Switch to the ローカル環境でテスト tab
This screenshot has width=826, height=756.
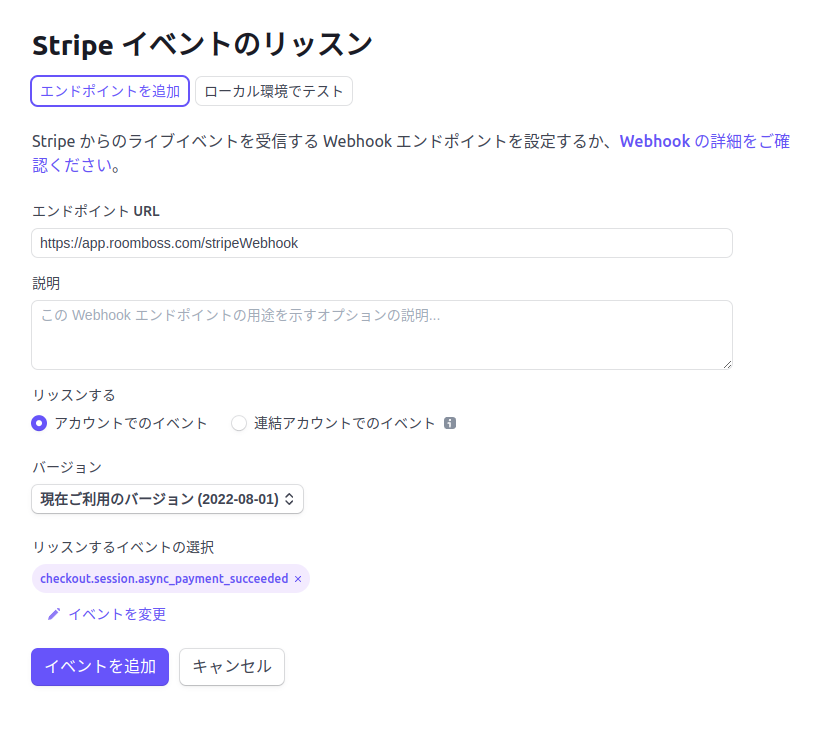(x=274, y=91)
